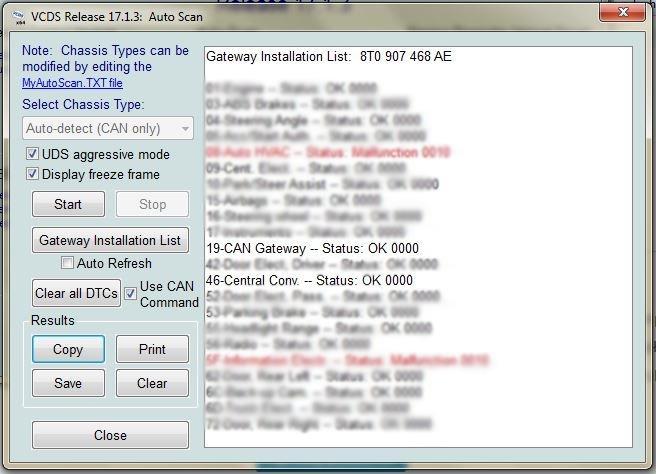Click the Stop button
656x474 pixels.
[152, 204]
